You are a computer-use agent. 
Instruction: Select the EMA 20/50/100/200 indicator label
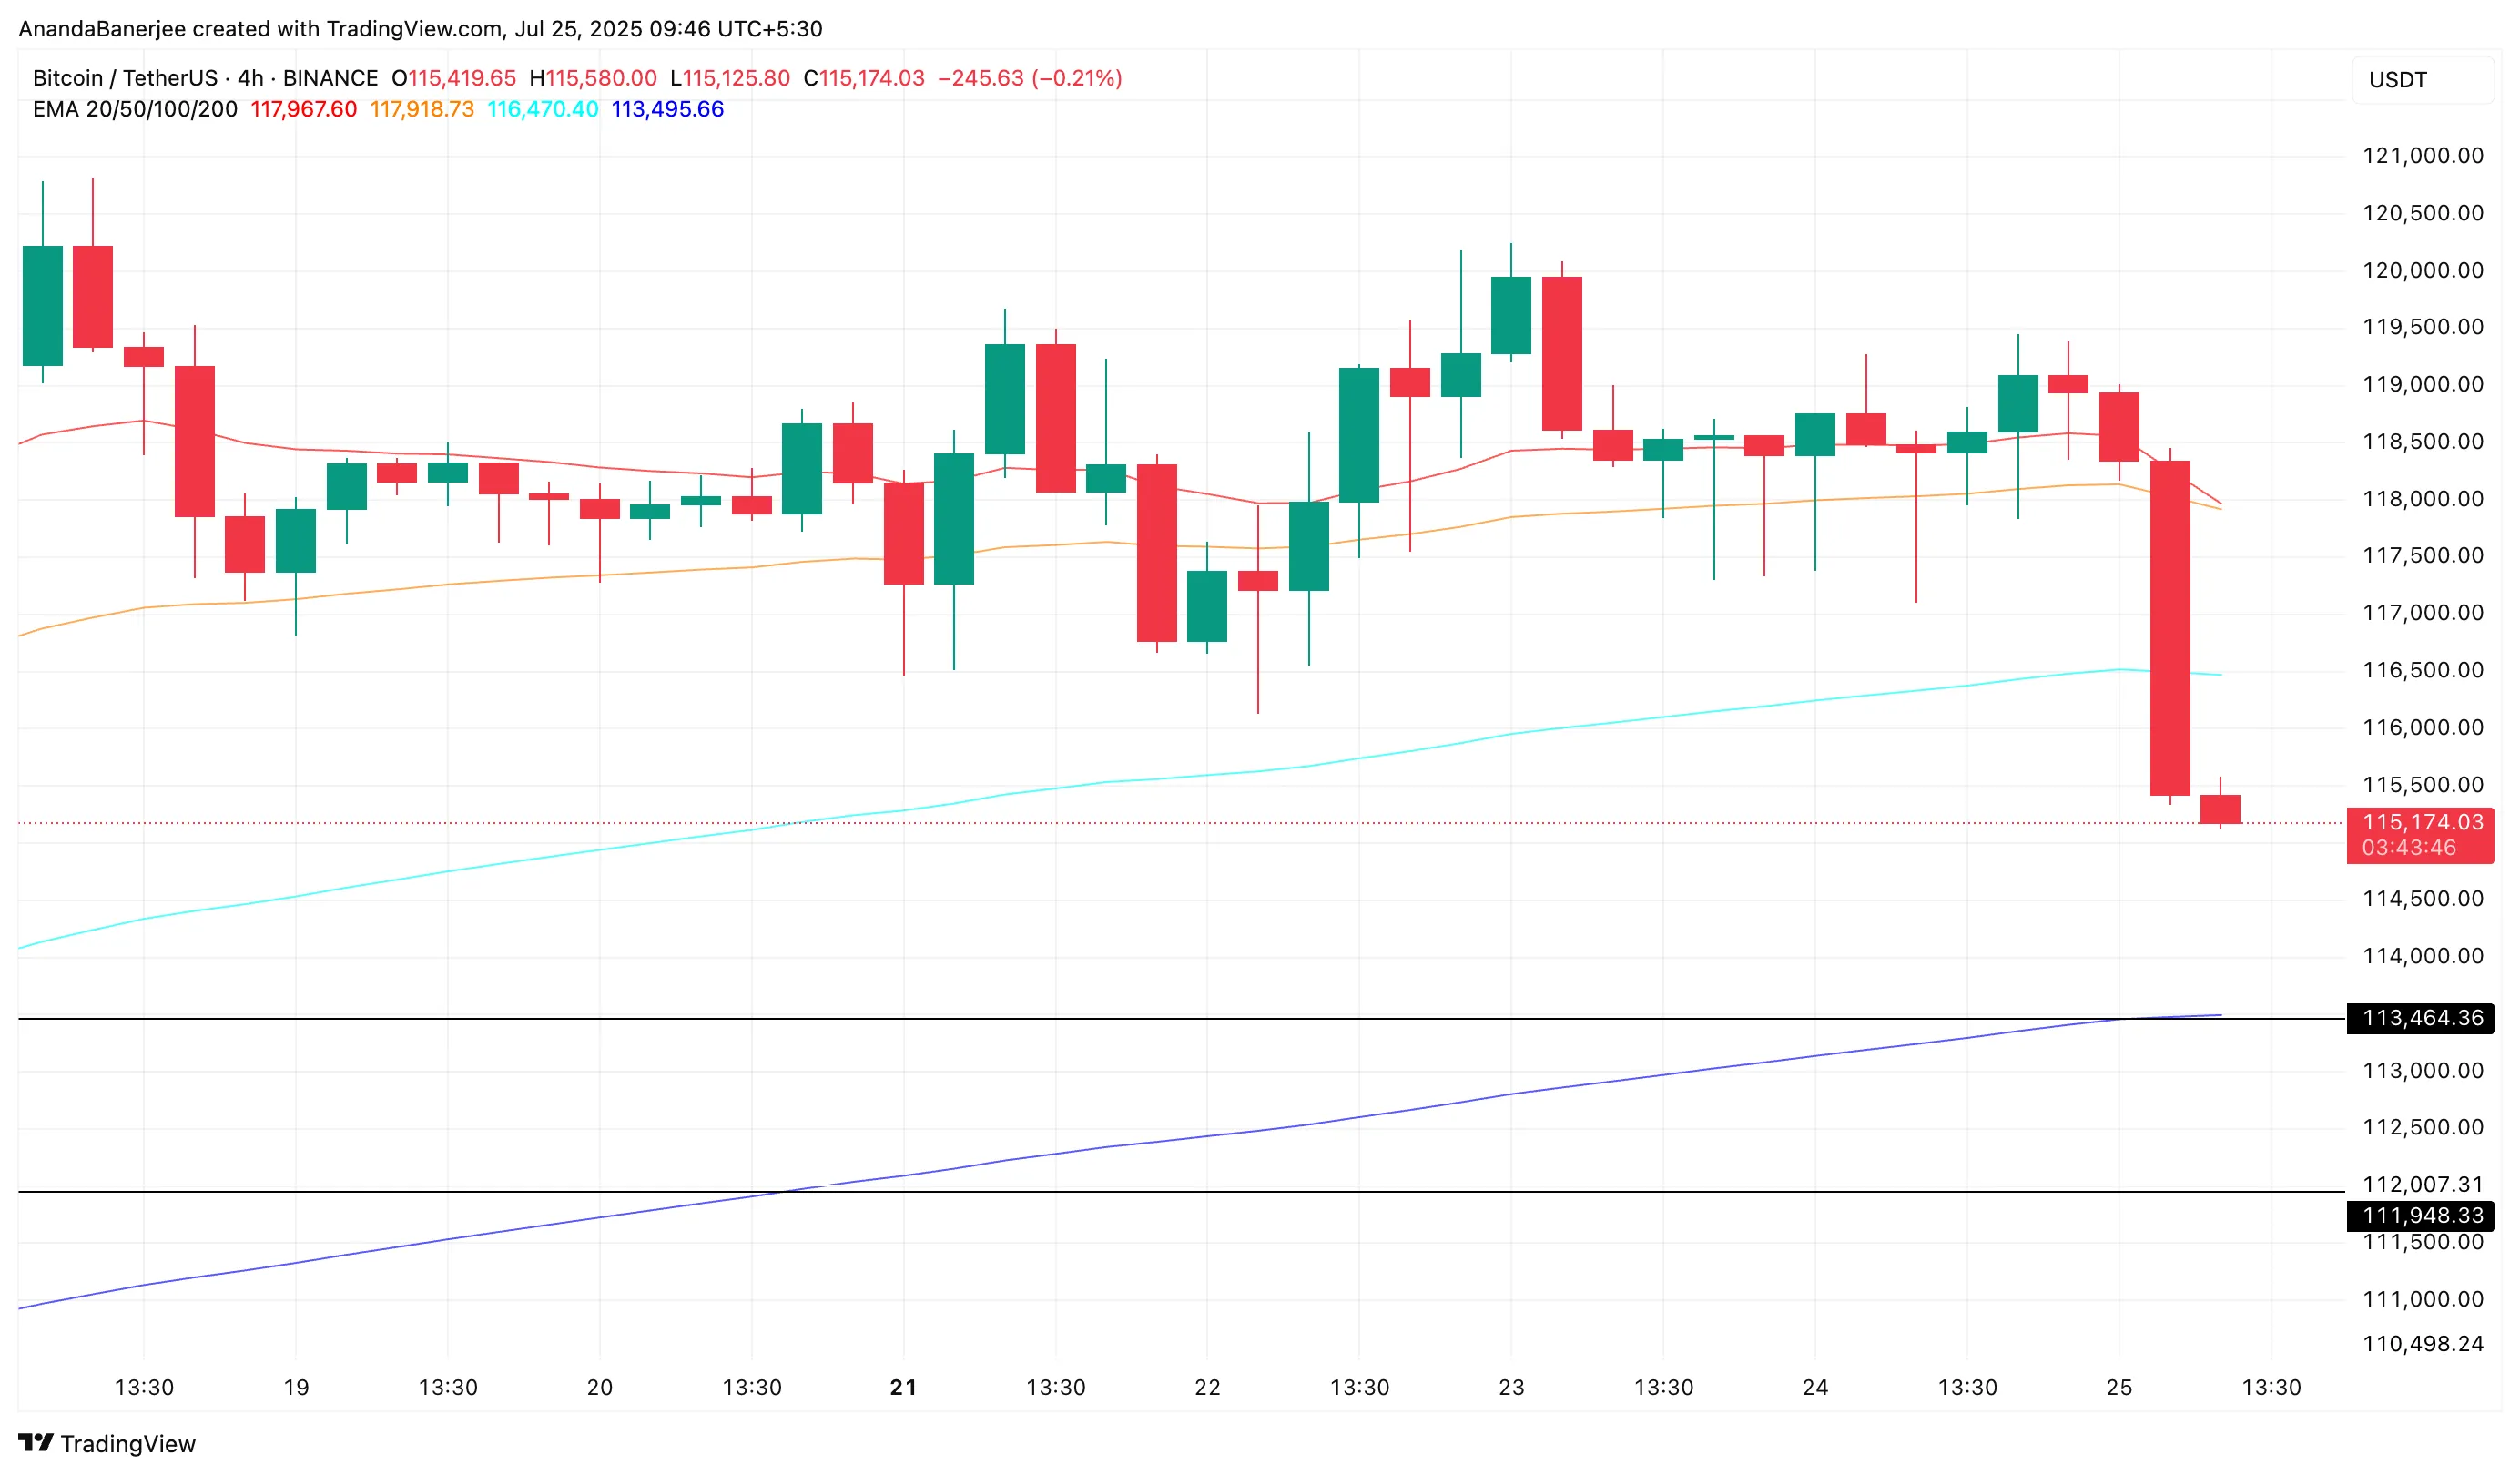[135, 109]
